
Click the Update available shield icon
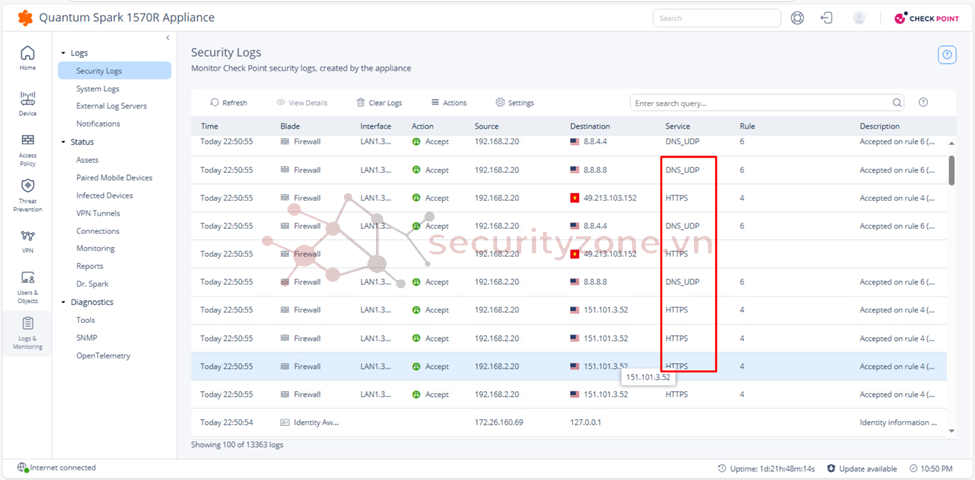[x=831, y=468]
